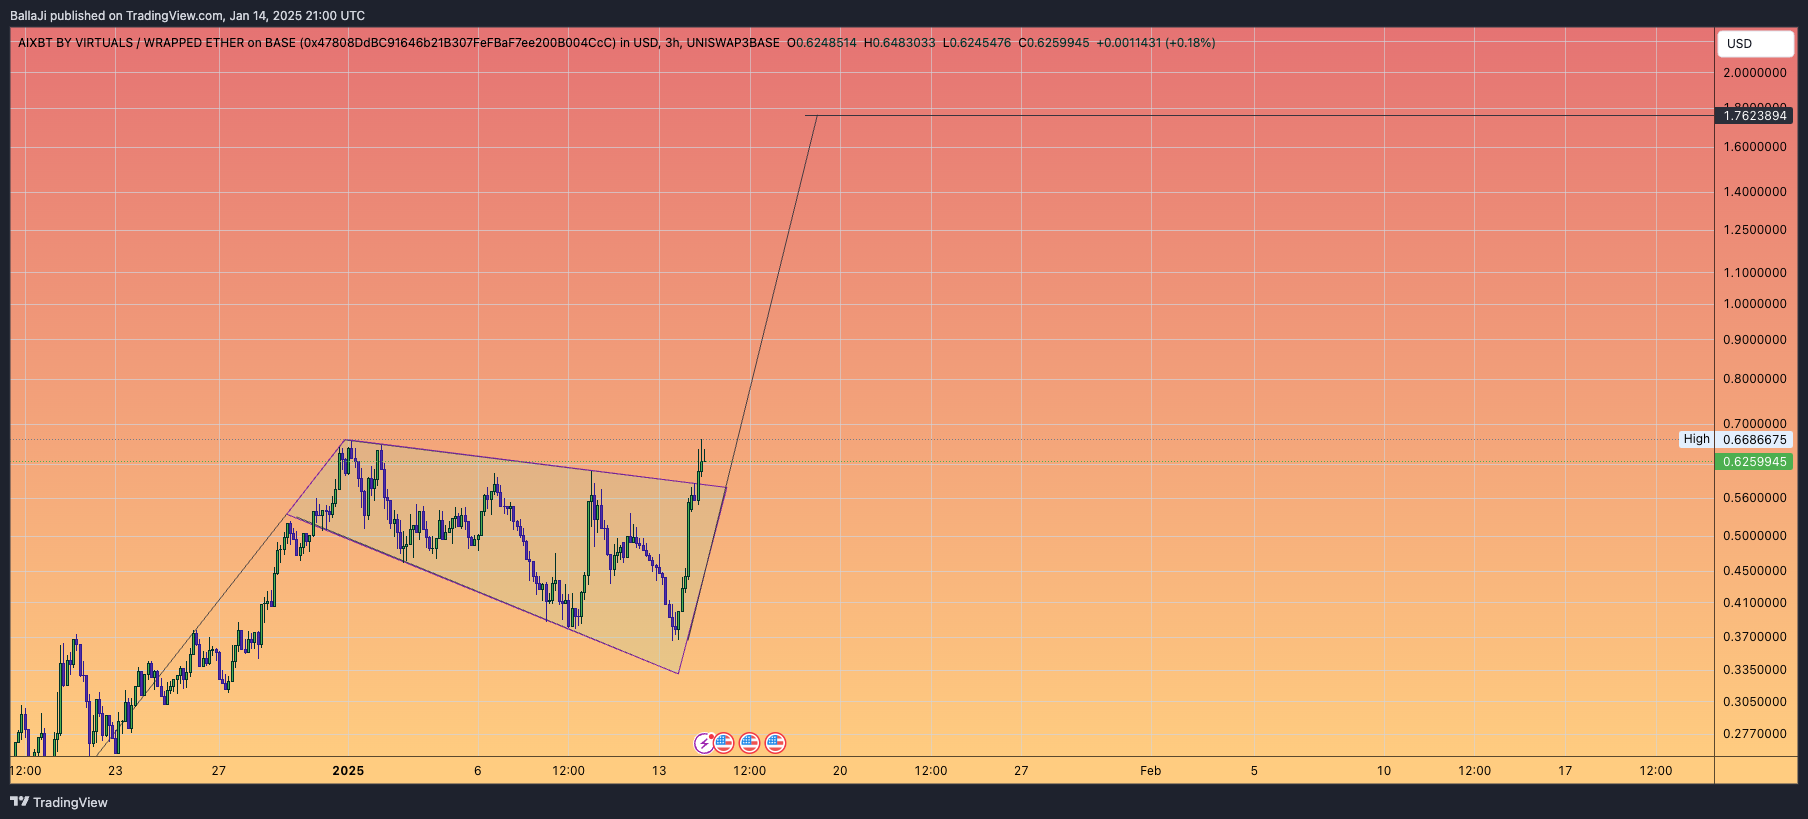Click the open value O0.6248514
Viewport: 1808px width, 819px height.
coord(821,43)
